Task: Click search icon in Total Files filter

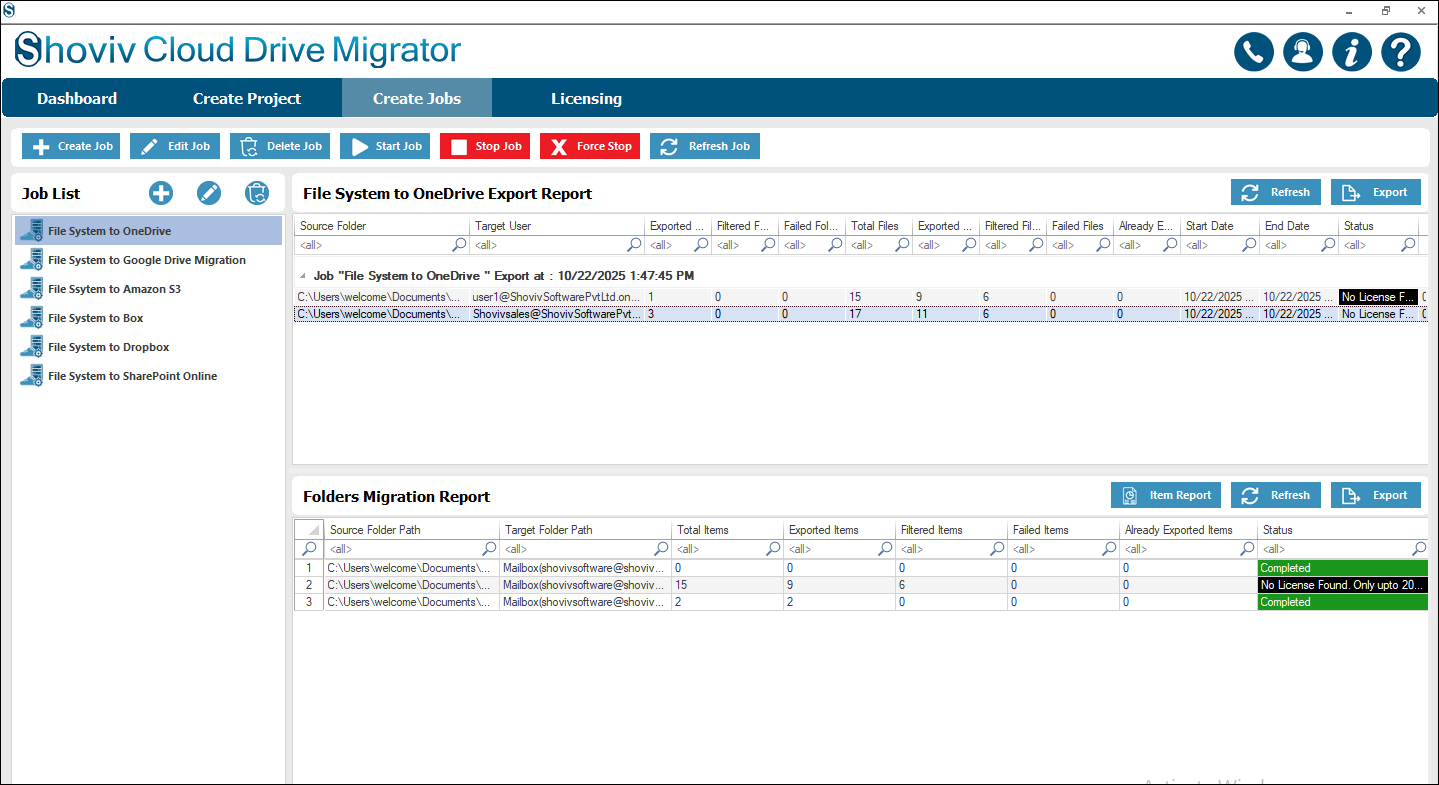Action: click(x=902, y=245)
